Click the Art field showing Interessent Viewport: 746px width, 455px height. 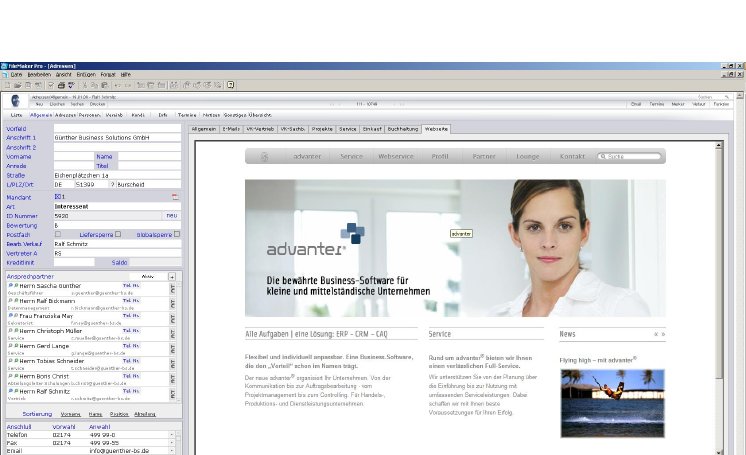click(x=117, y=207)
